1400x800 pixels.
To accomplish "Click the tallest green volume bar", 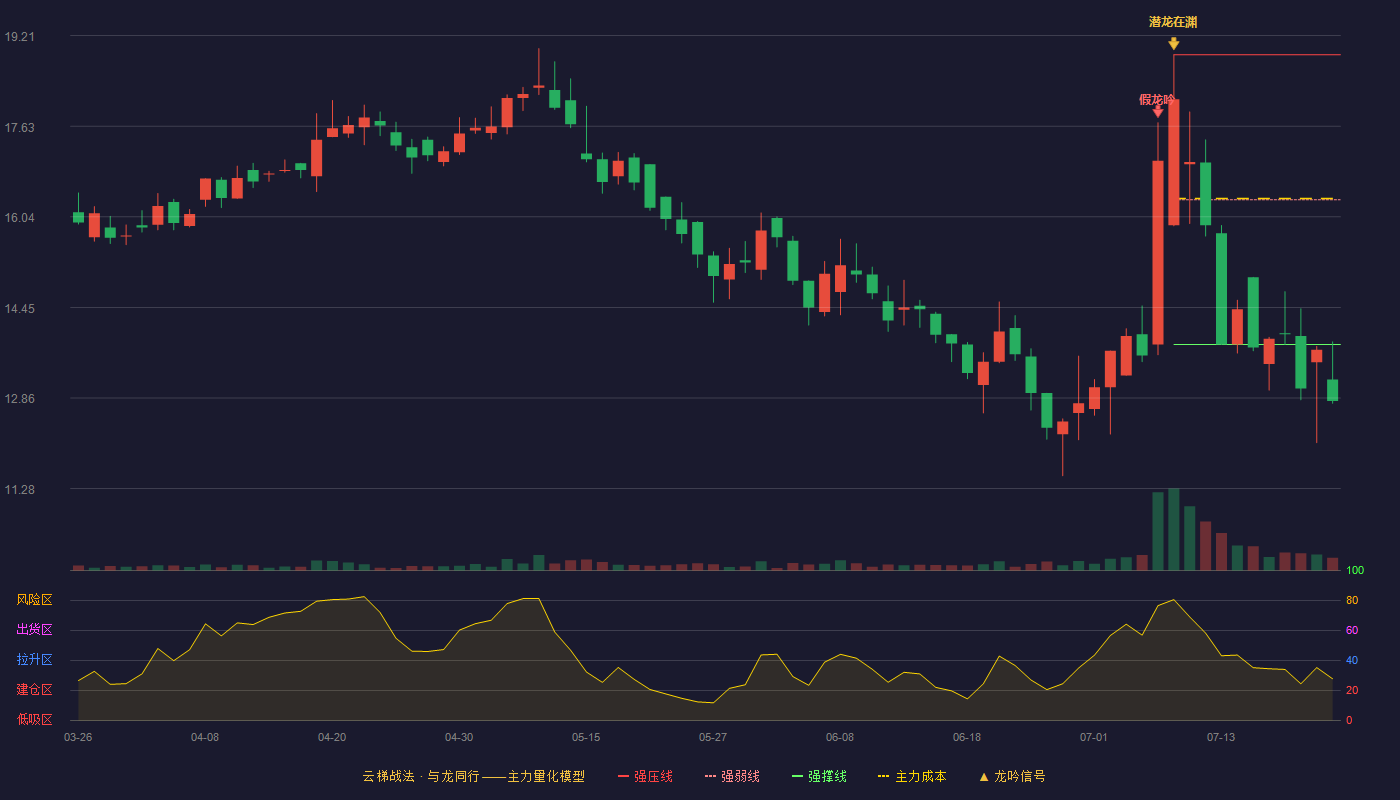I will point(1174,529).
